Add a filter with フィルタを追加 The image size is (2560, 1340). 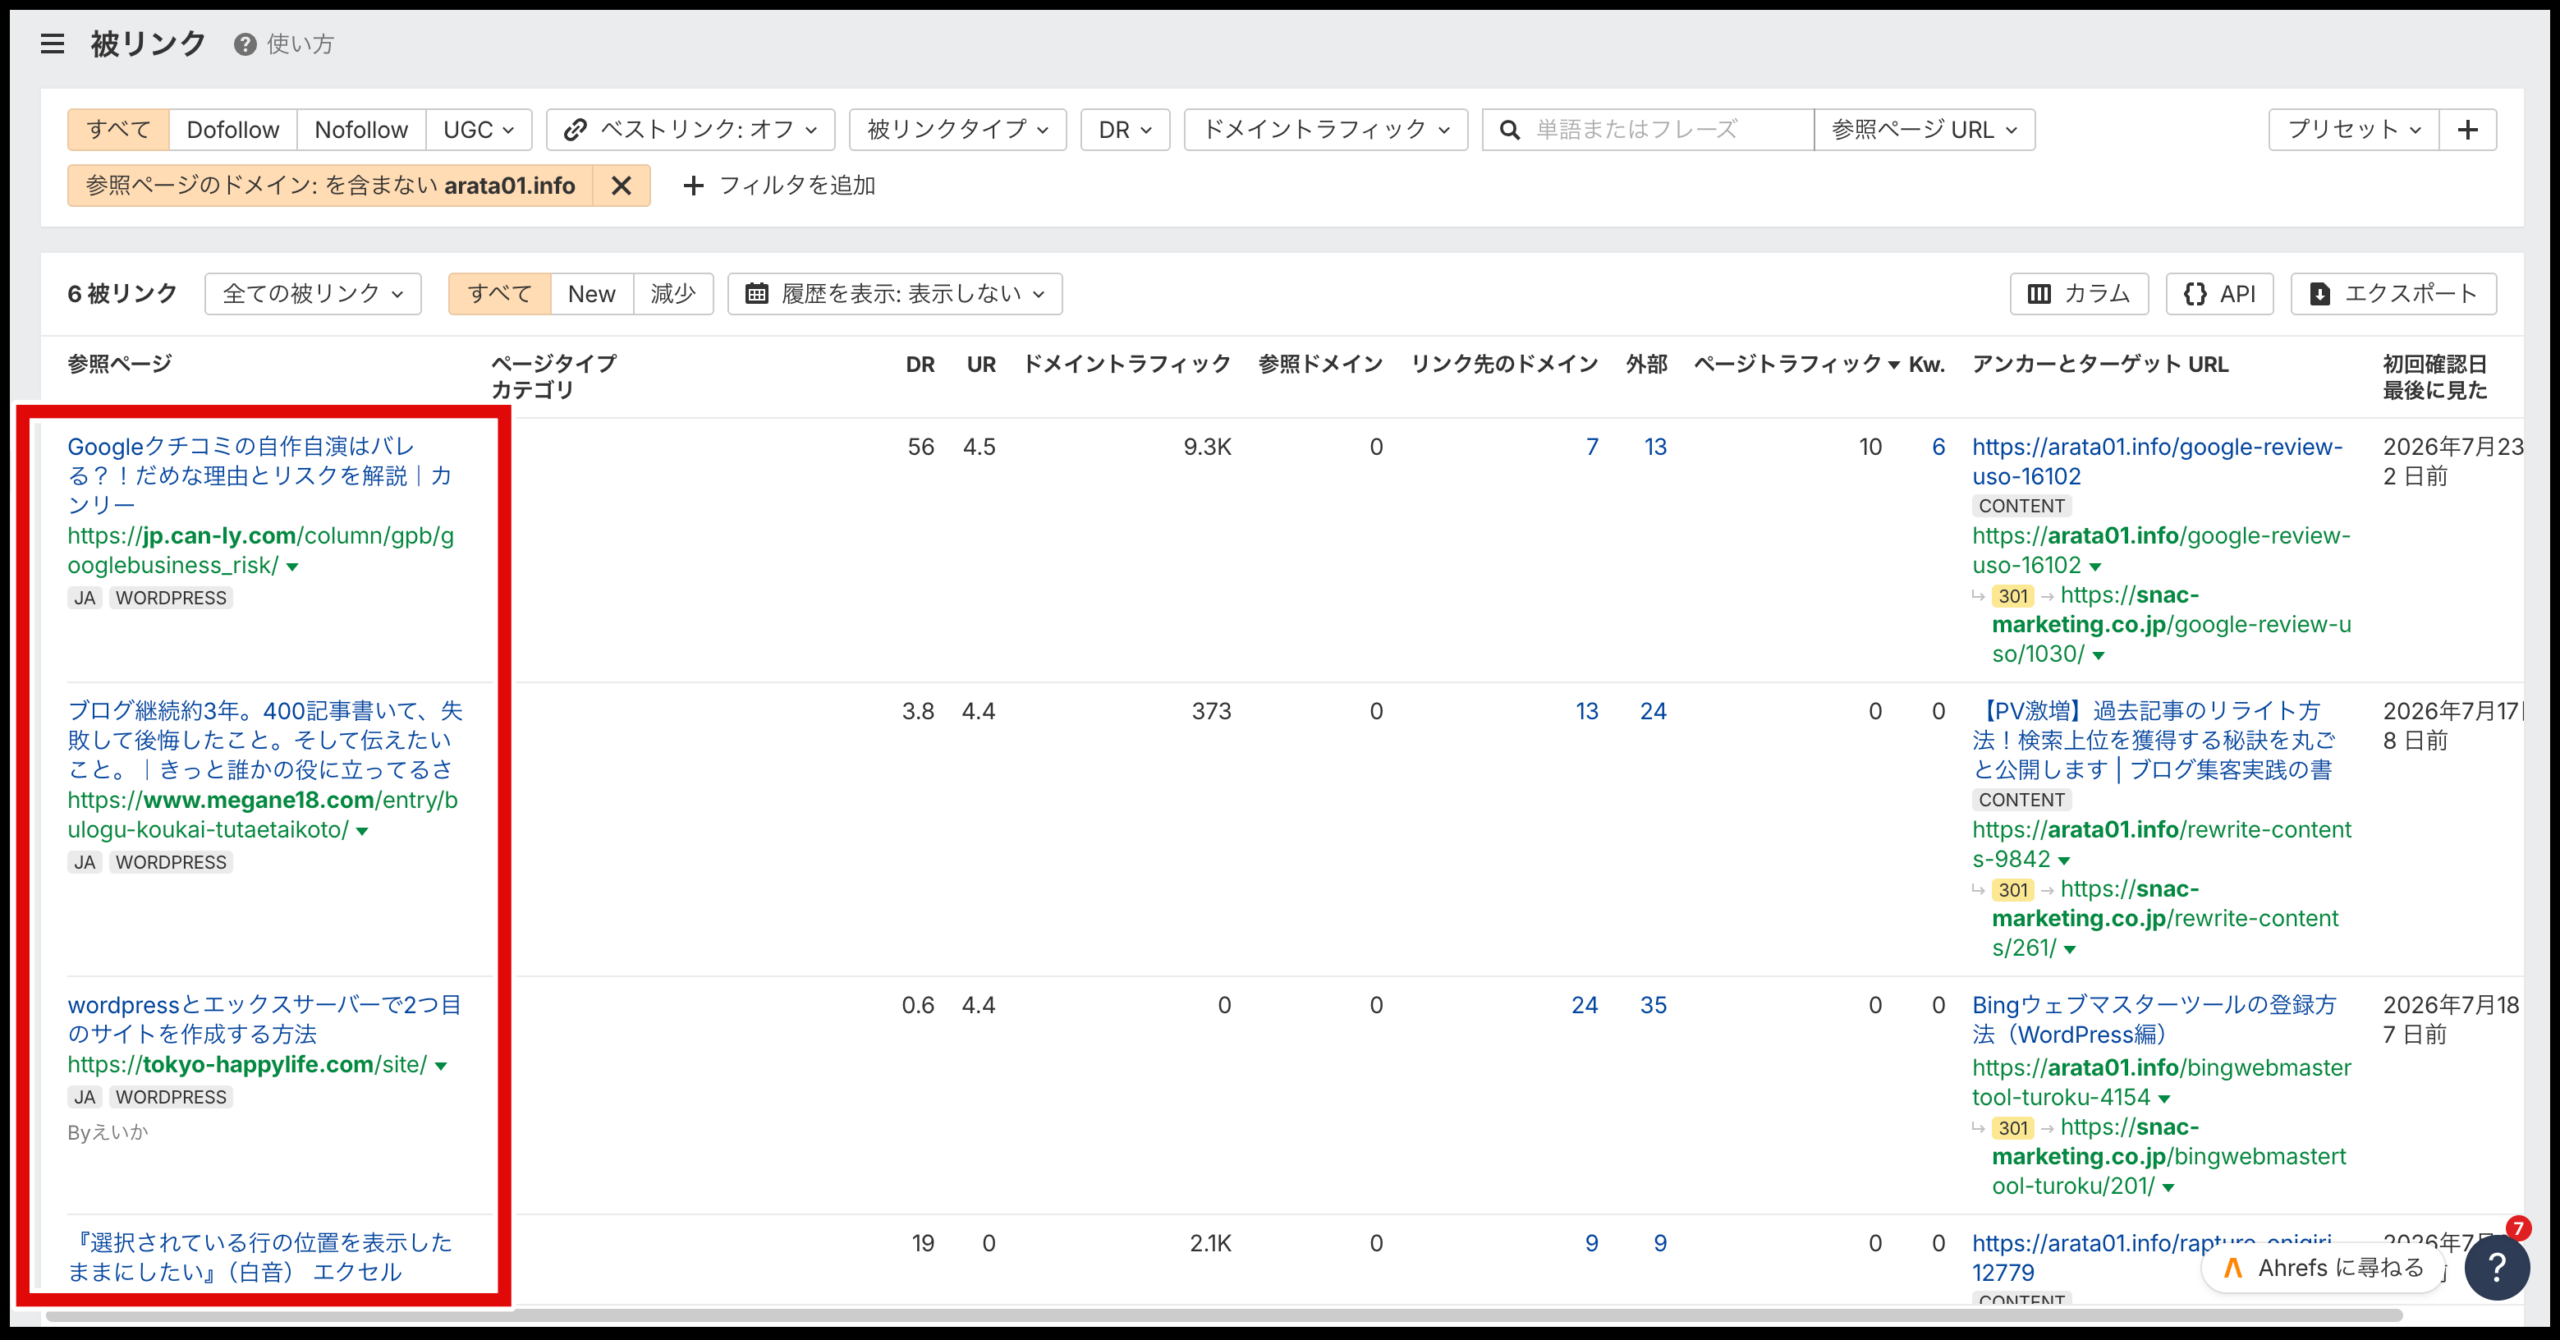[779, 186]
